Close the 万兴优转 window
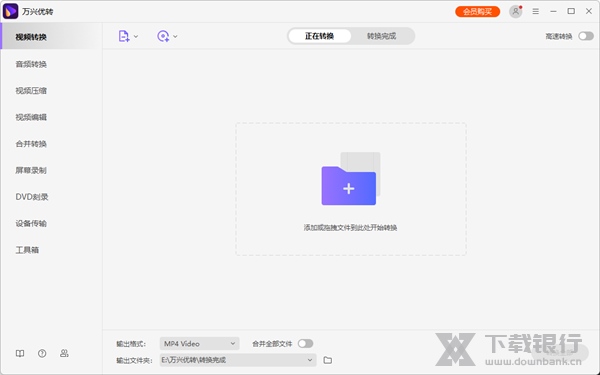The width and height of the screenshot is (600, 375). point(589,11)
